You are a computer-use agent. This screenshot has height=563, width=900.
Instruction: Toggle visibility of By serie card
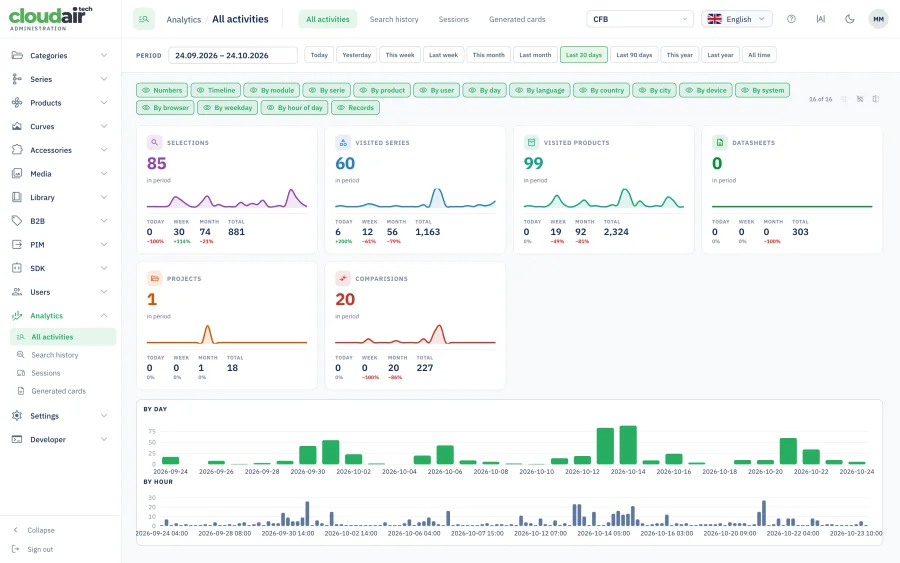327,90
